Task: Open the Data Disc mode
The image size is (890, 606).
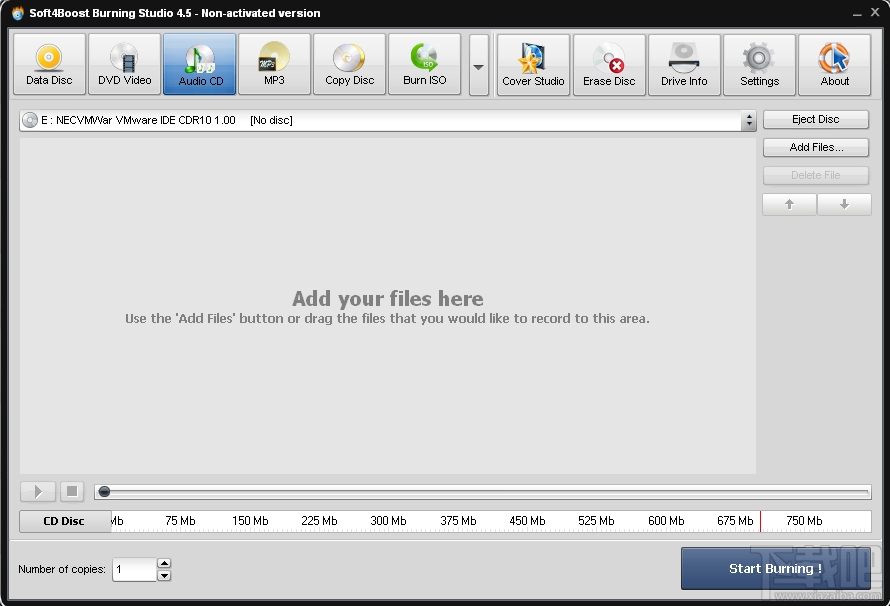Action: (x=49, y=64)
